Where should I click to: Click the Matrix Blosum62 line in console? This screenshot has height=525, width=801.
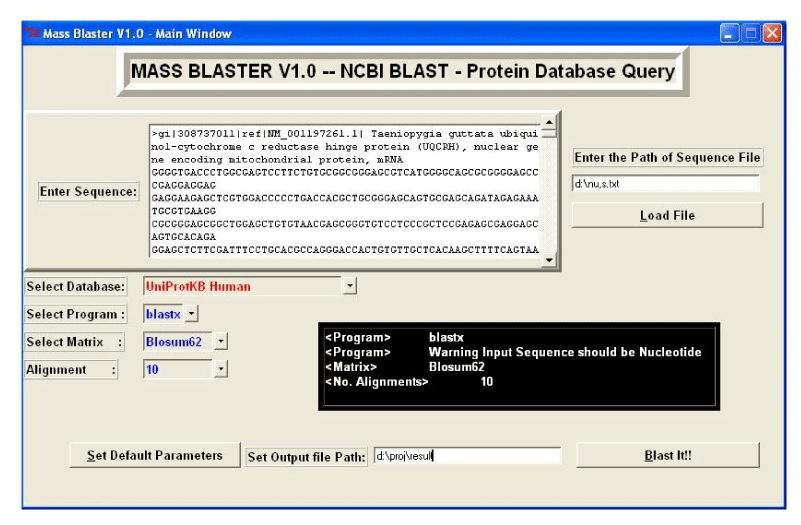(405, 367)
